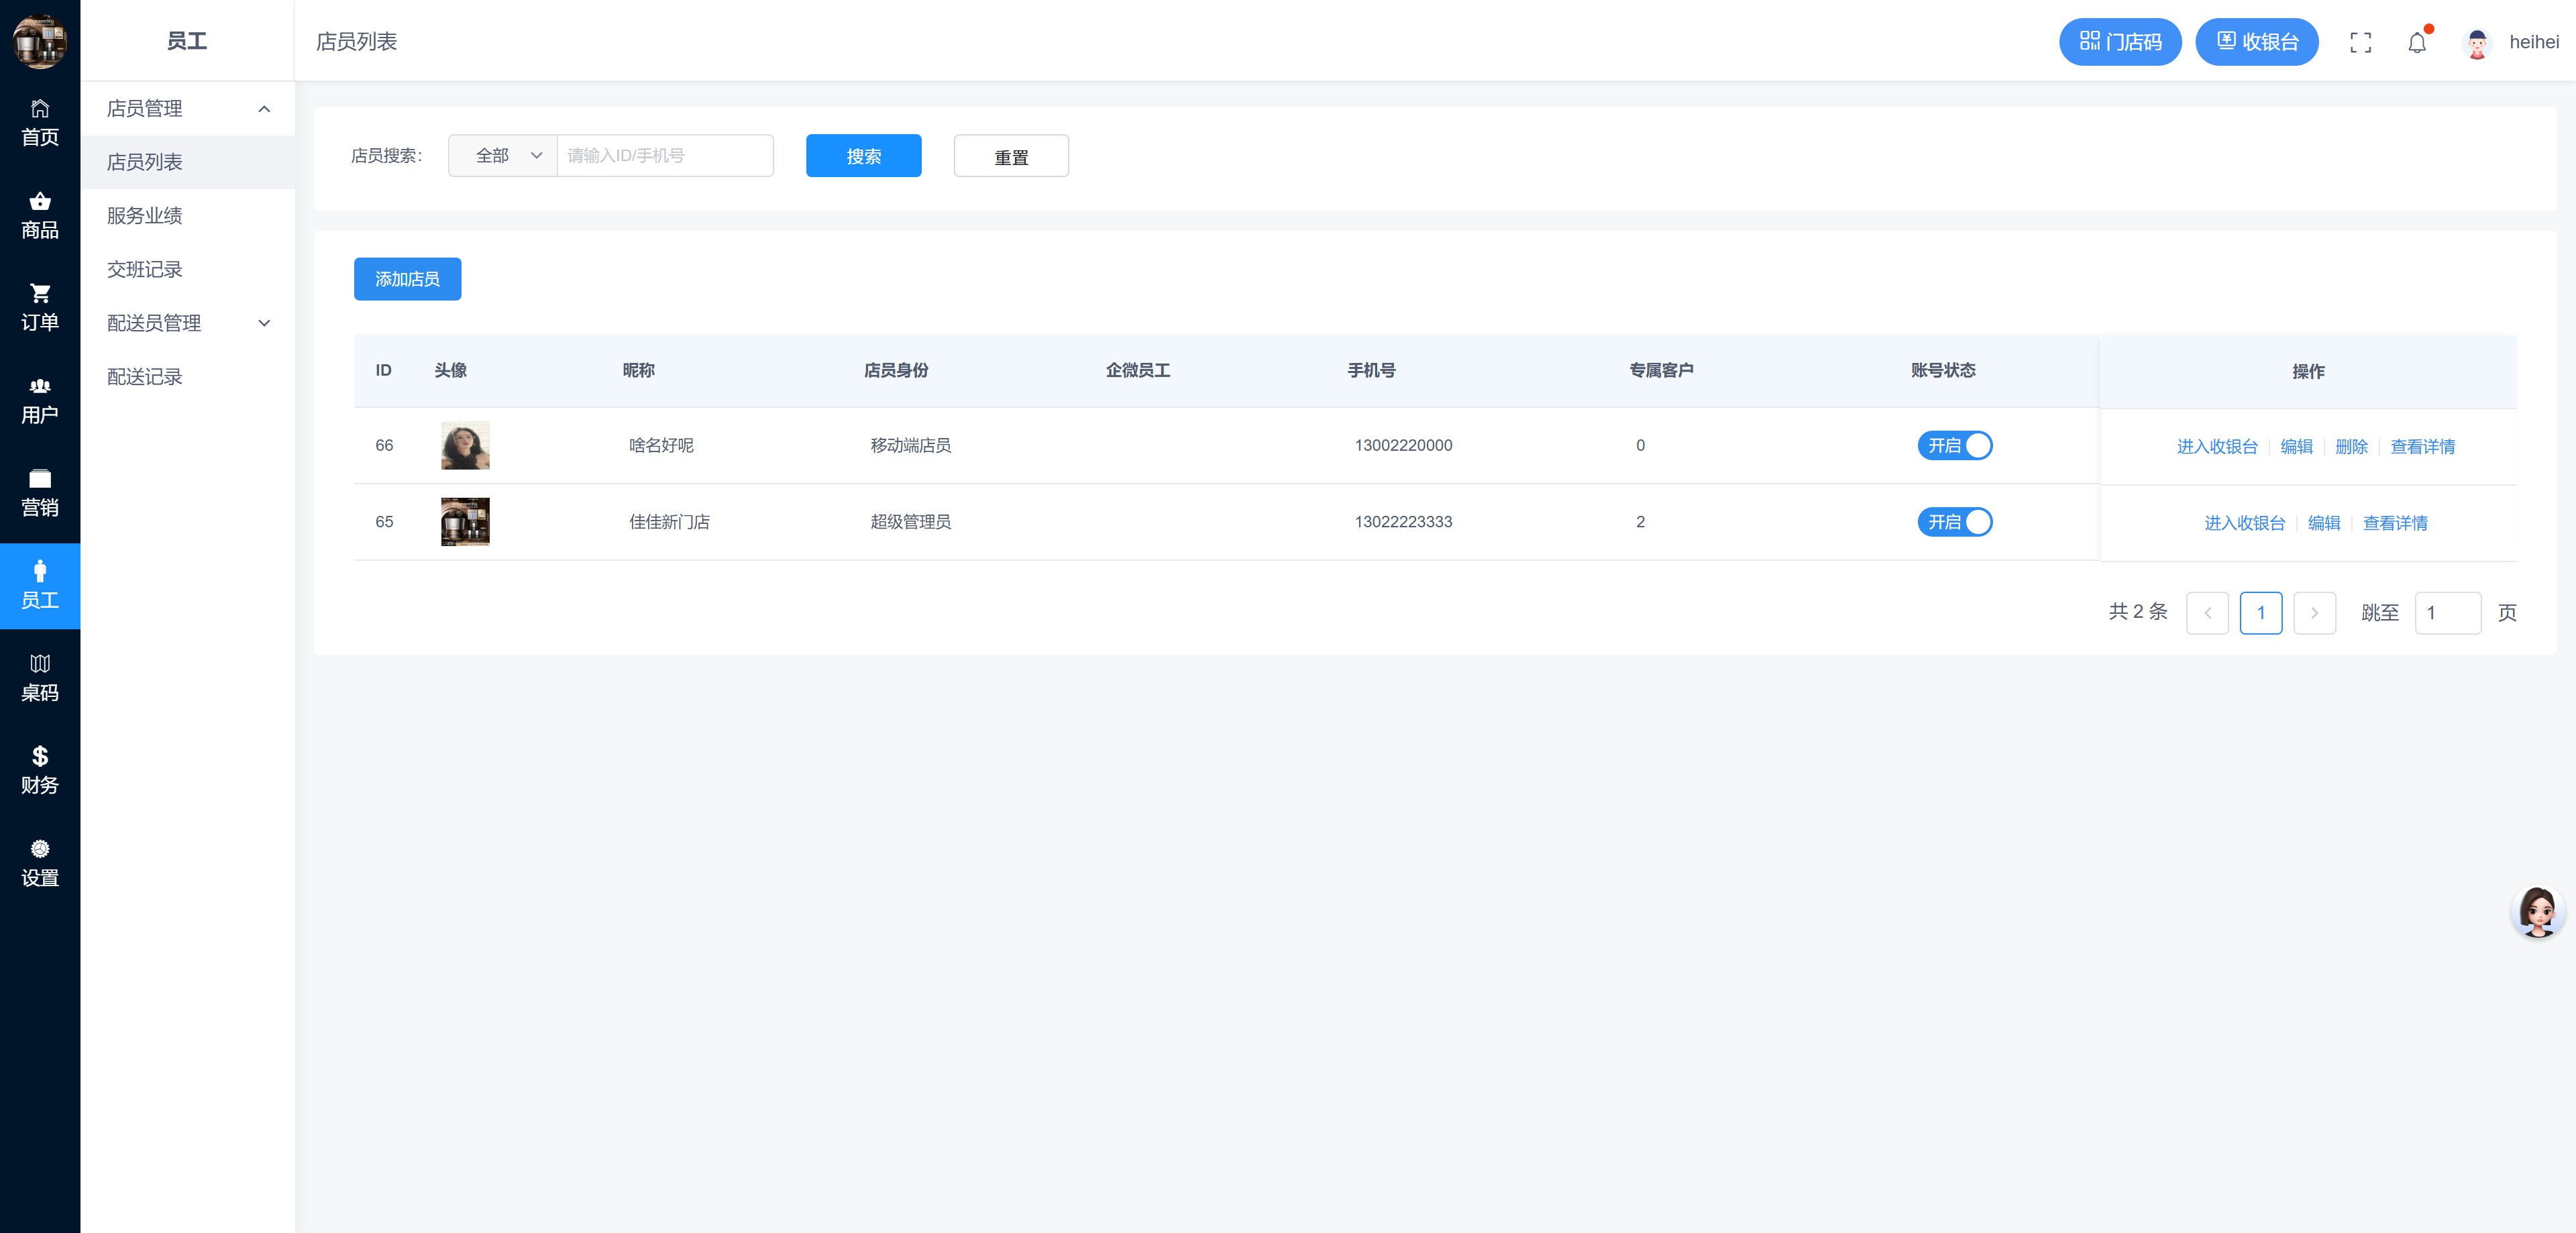Screen dimensions: 2576x1233
Task: Open the 订单 shopping cart section
Action: point(40,307)
